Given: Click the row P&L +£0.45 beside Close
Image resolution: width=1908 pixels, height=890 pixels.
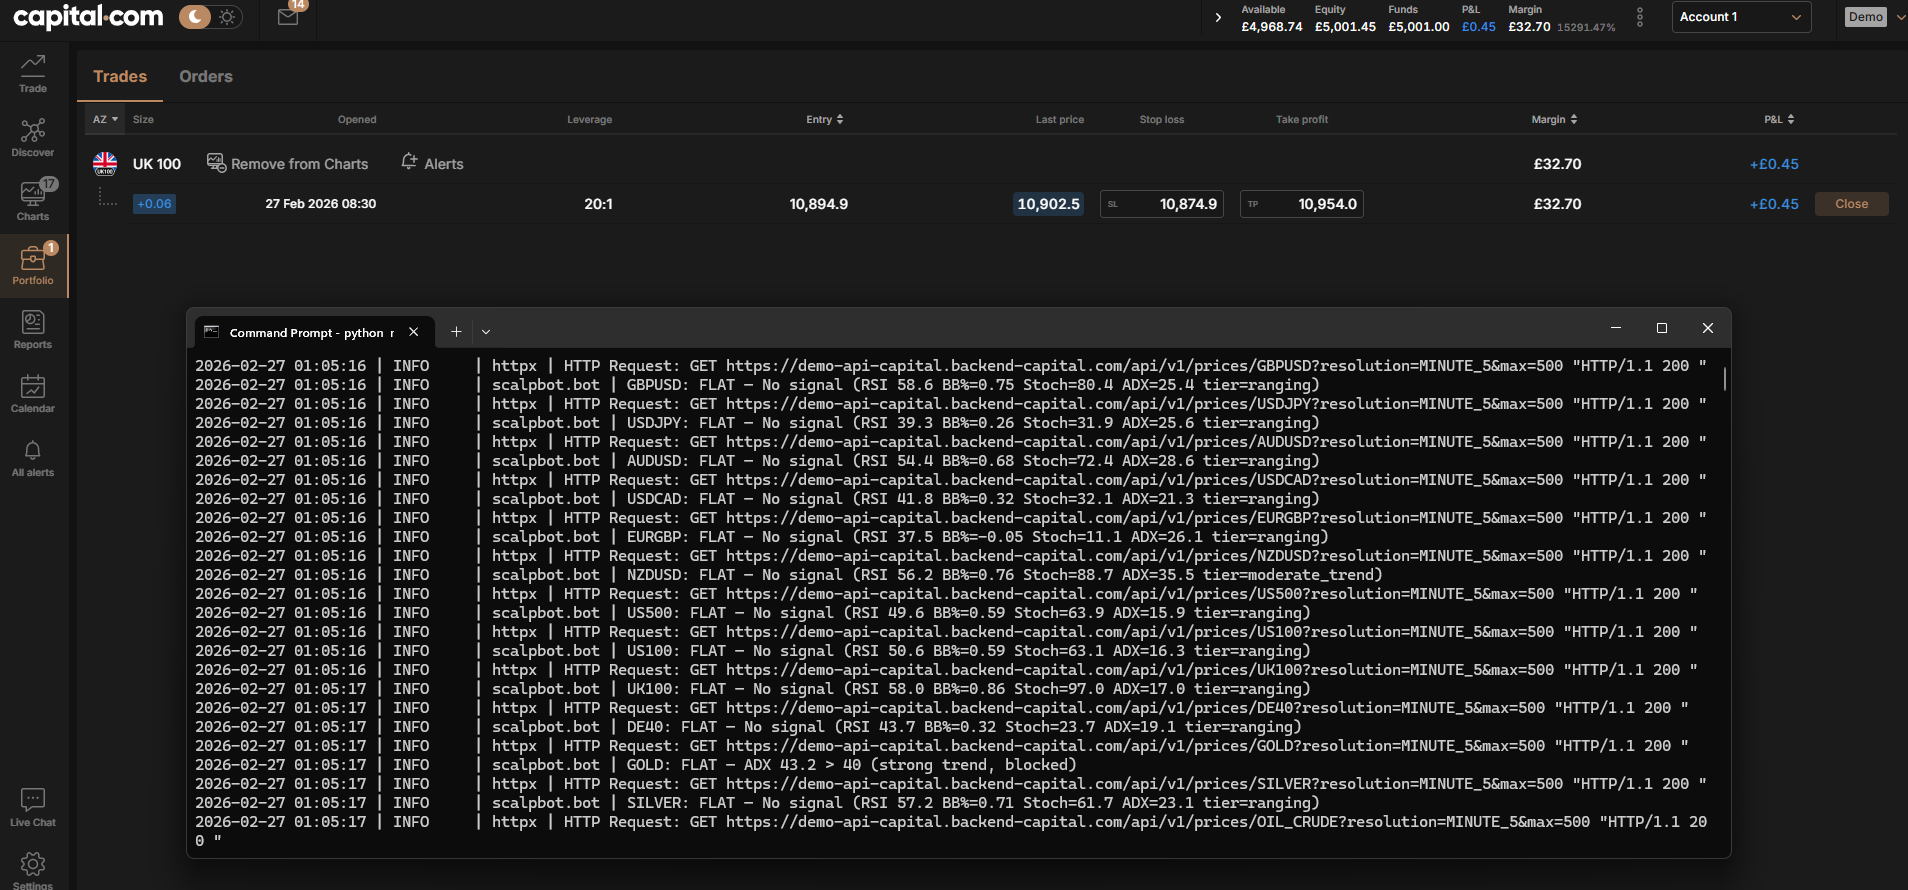Looking at the screenshot, I should (1774, 204).
